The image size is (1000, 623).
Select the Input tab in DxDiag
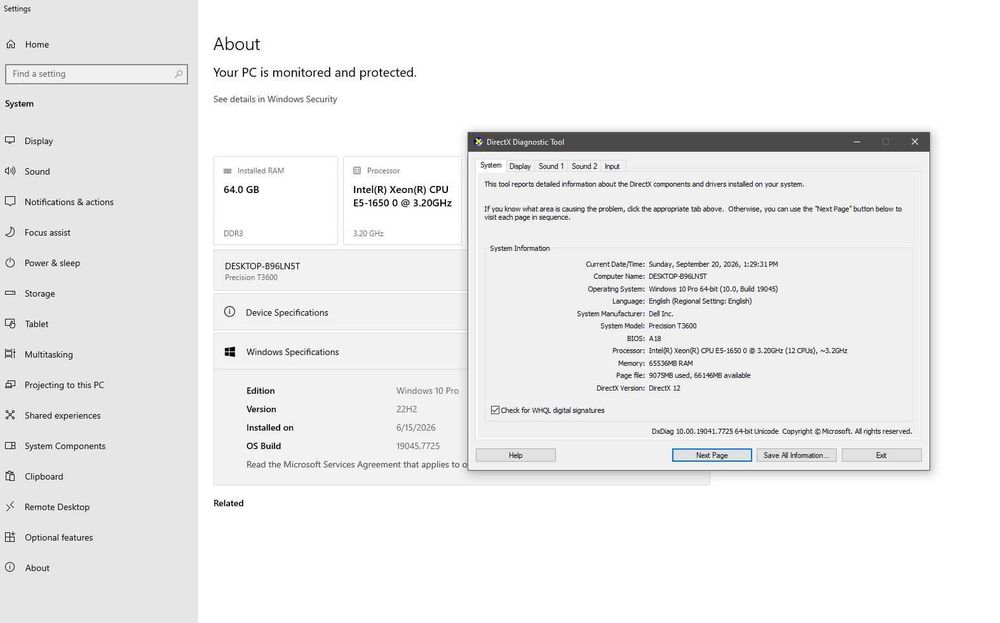[x=612, y=166]
